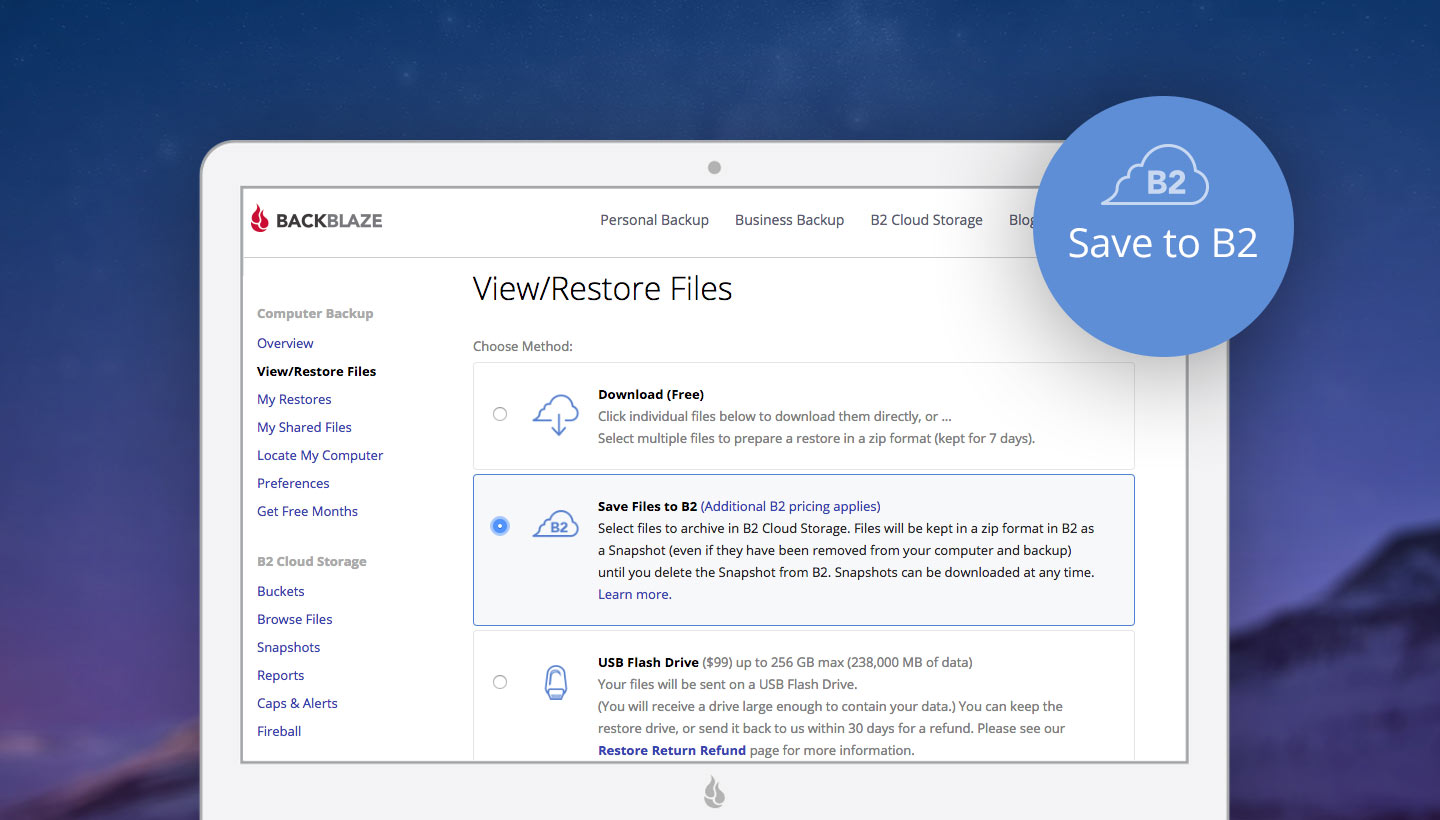Open View/Restore Files in the sidebar
The height and width of the screenshot is (820, 1440).
click(x=316, y=371)
